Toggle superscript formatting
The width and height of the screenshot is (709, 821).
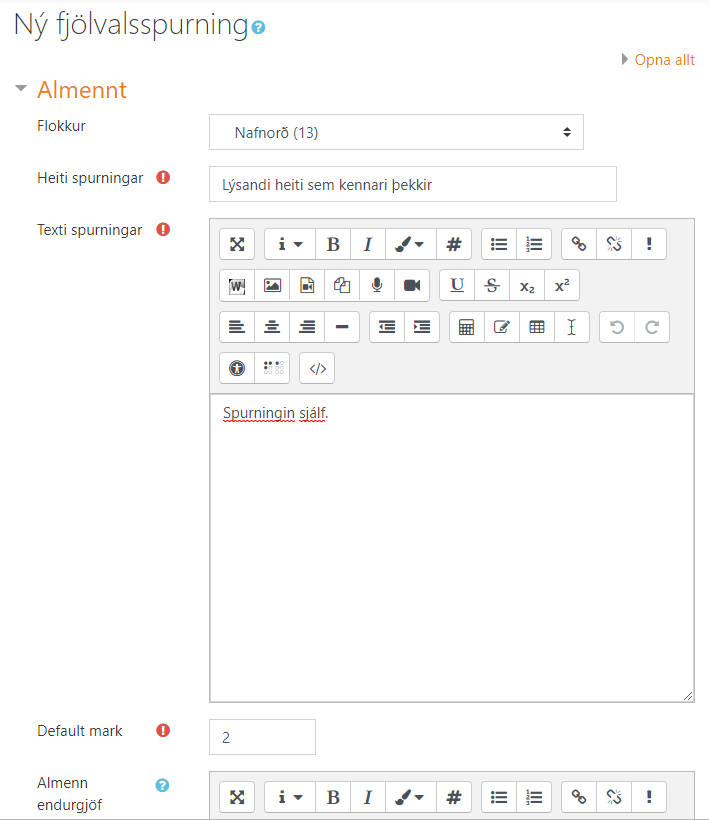point(562,285)
